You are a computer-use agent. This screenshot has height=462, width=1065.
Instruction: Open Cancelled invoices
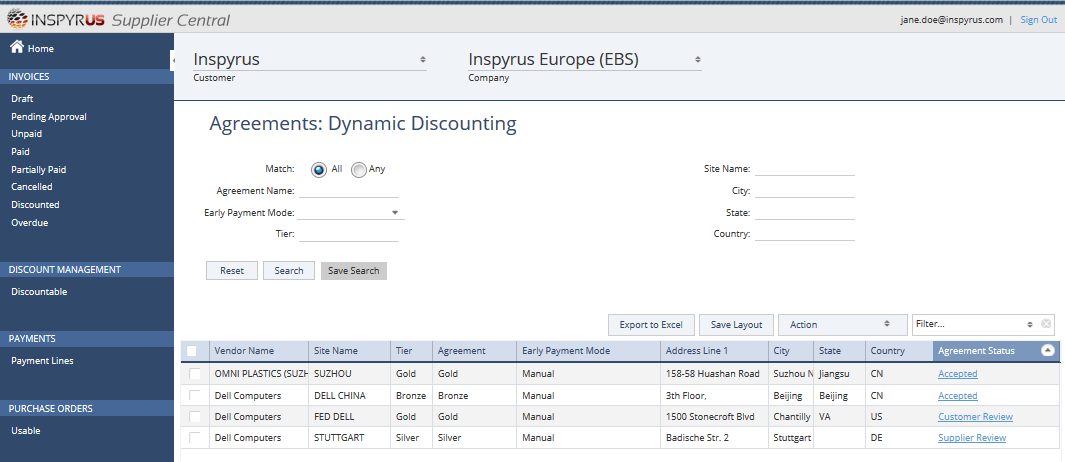coord(32,186)
